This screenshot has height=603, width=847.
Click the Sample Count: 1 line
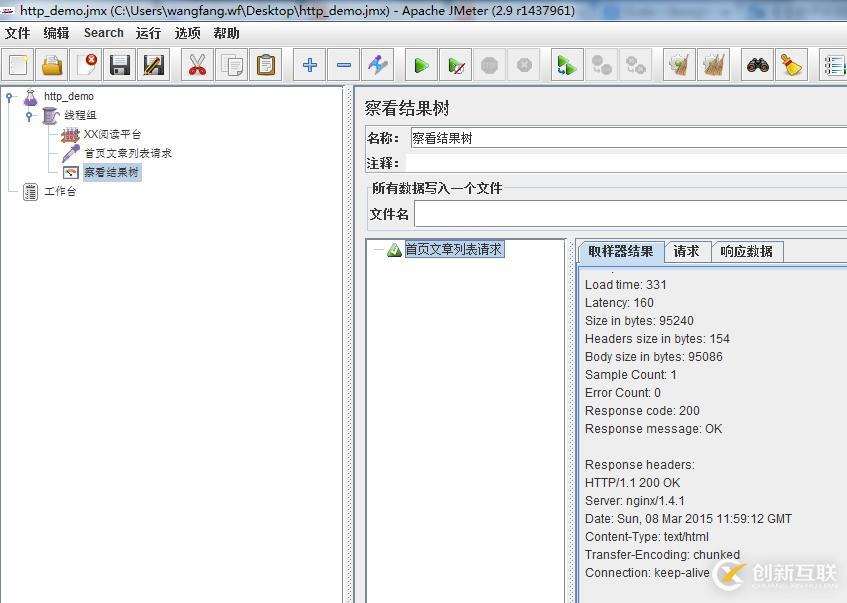click(630, 374)
